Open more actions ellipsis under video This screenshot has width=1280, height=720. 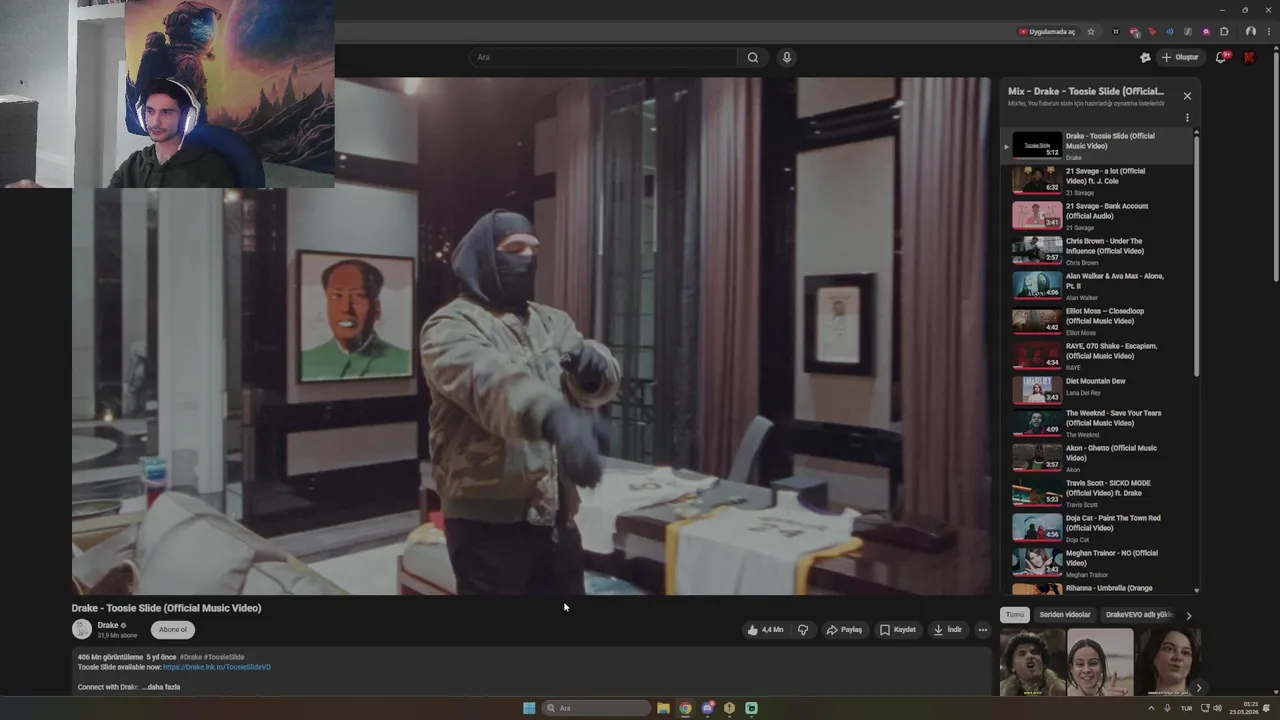[x=983, y=630]
